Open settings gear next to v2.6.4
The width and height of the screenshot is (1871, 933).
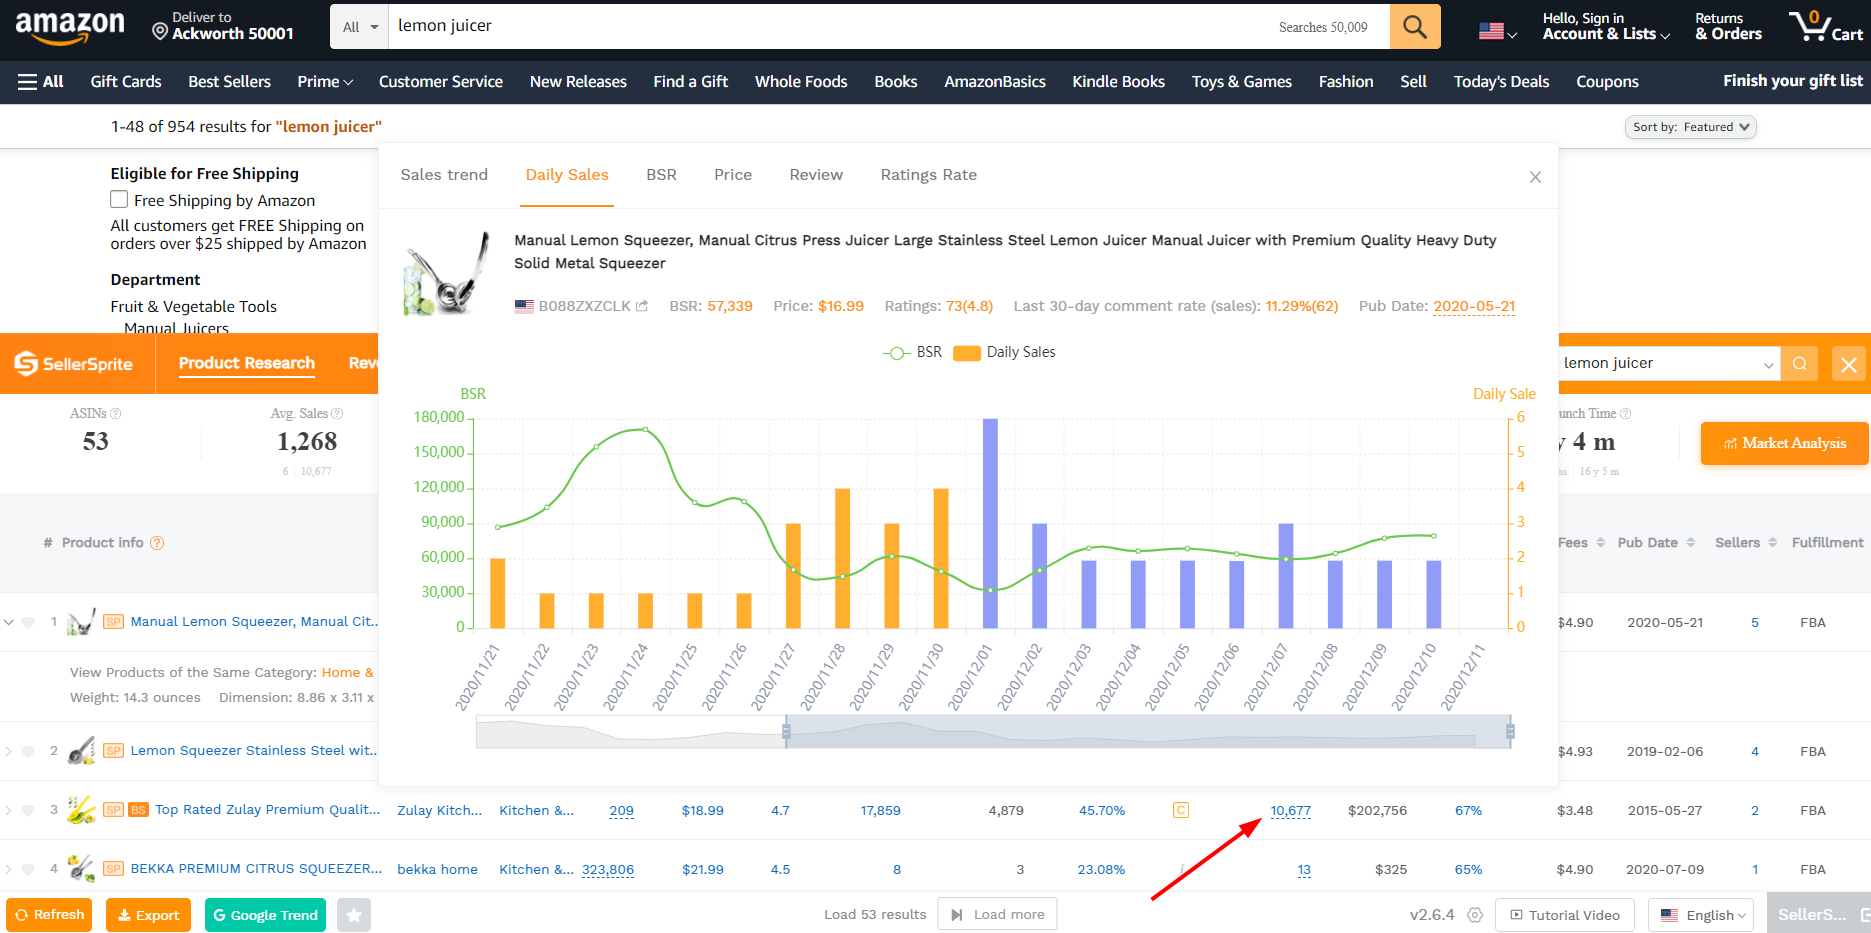pos(1474,915)
